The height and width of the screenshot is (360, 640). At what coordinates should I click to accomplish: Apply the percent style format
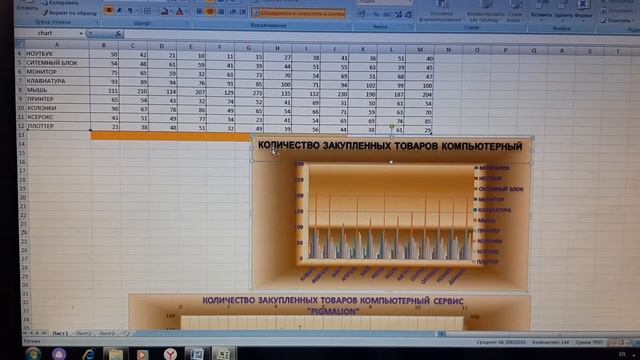click(376, 14)
